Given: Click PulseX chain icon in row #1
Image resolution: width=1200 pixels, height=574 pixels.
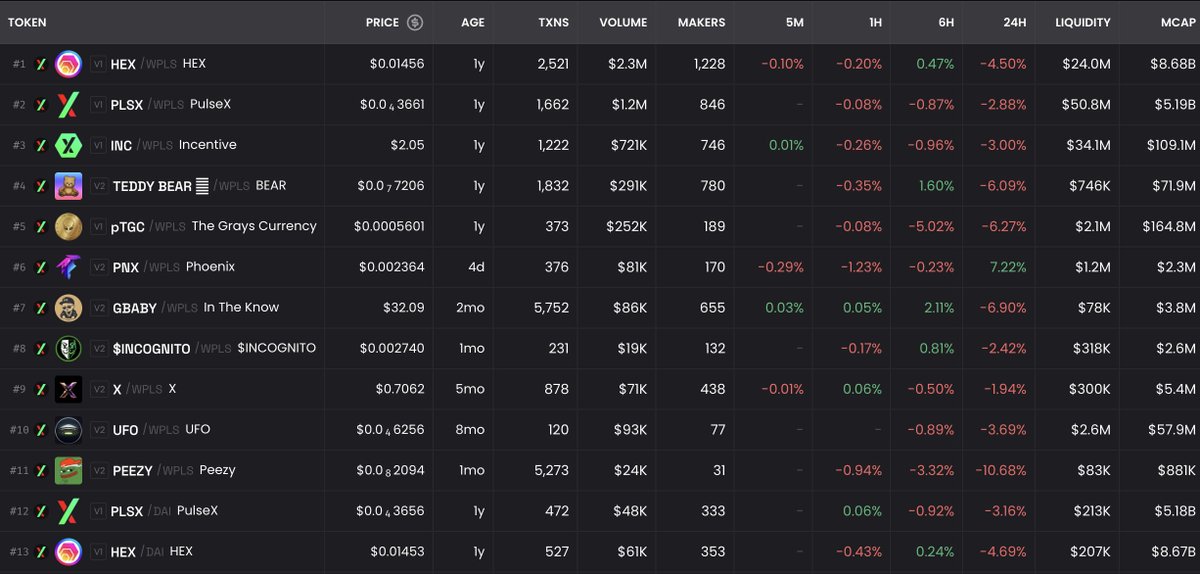Looking at the screenshot, I should (x=41, y=64).
